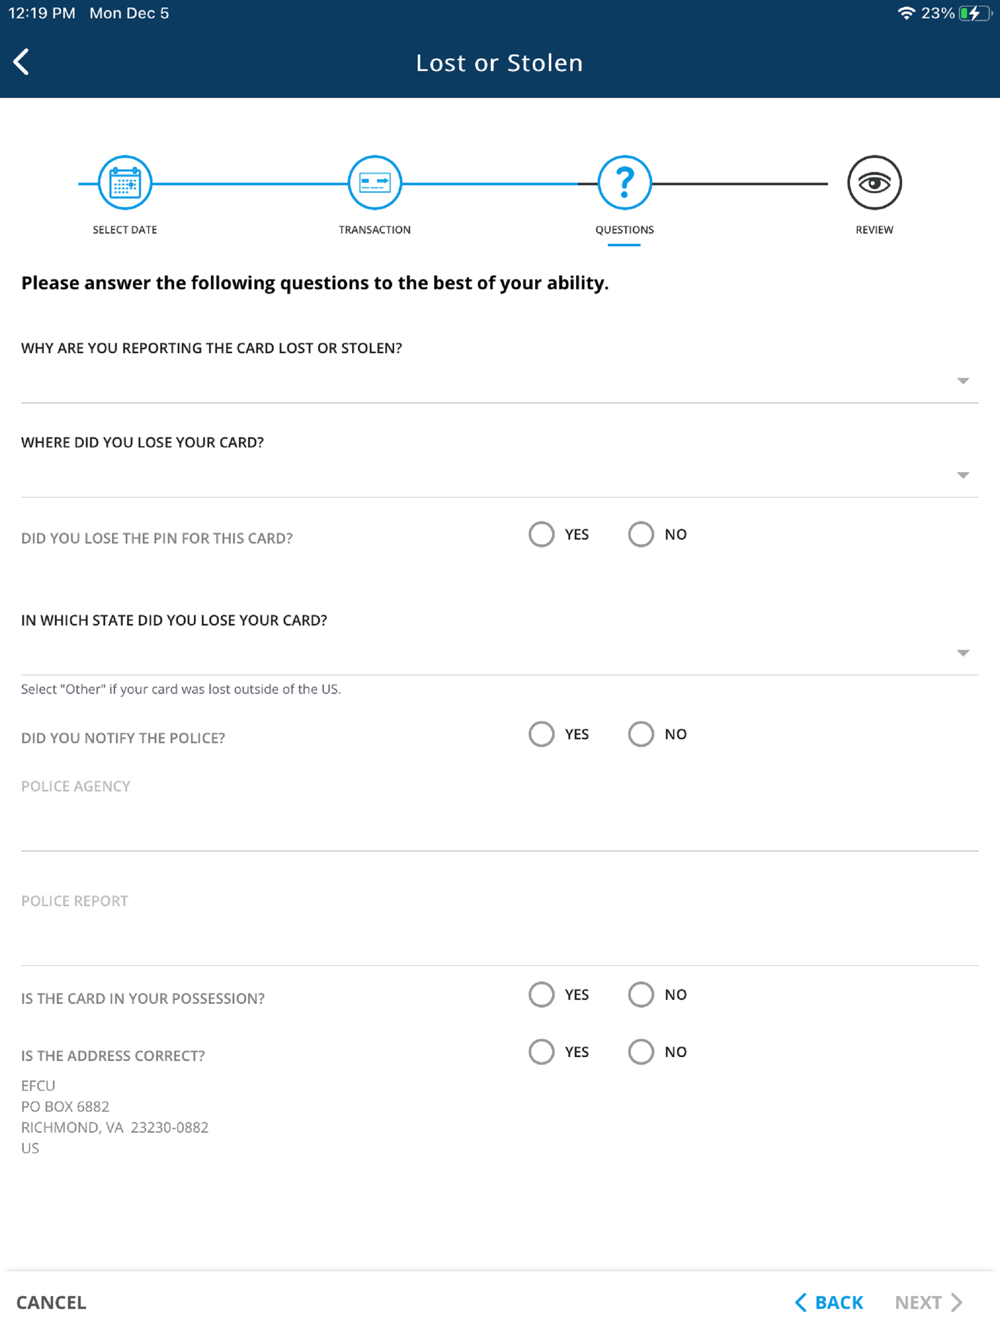Tap the battery charging icon
The height and width of the screenshot is (1334, 1000).
[x=972, y=13]
